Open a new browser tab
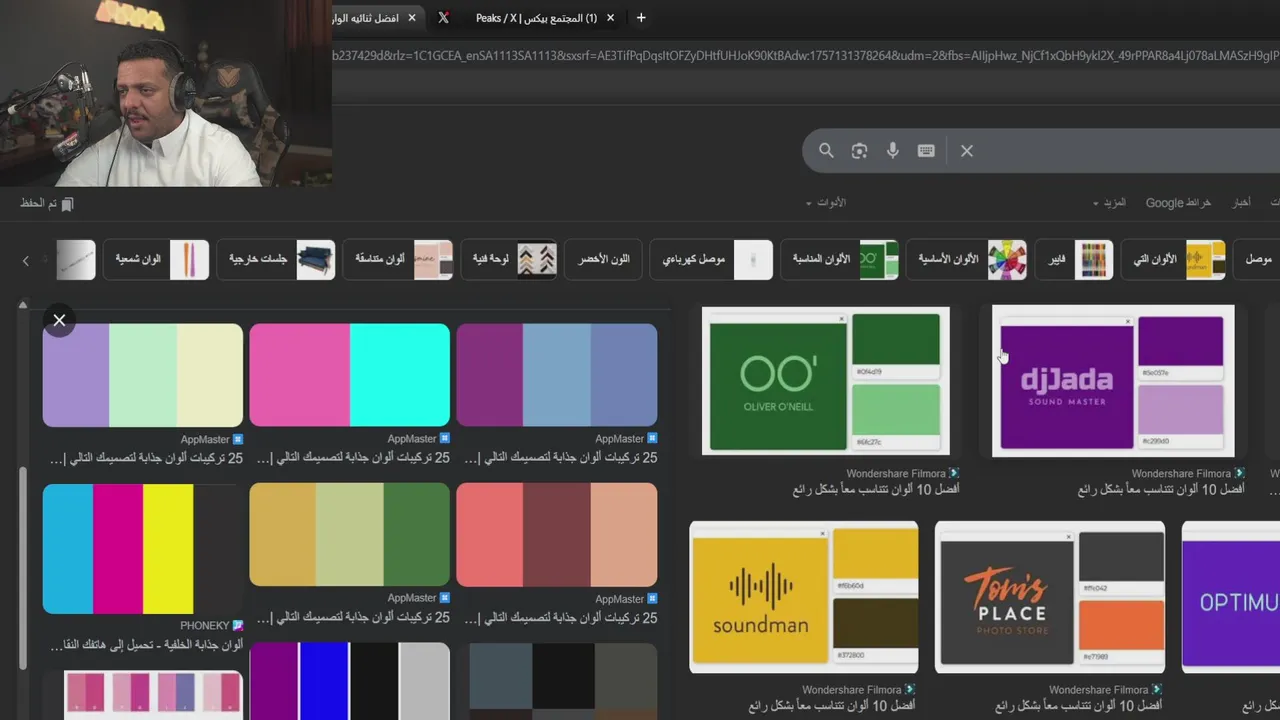Viewport: 1280px width, 720px height. pyautogui.click(x=641, y=18)
